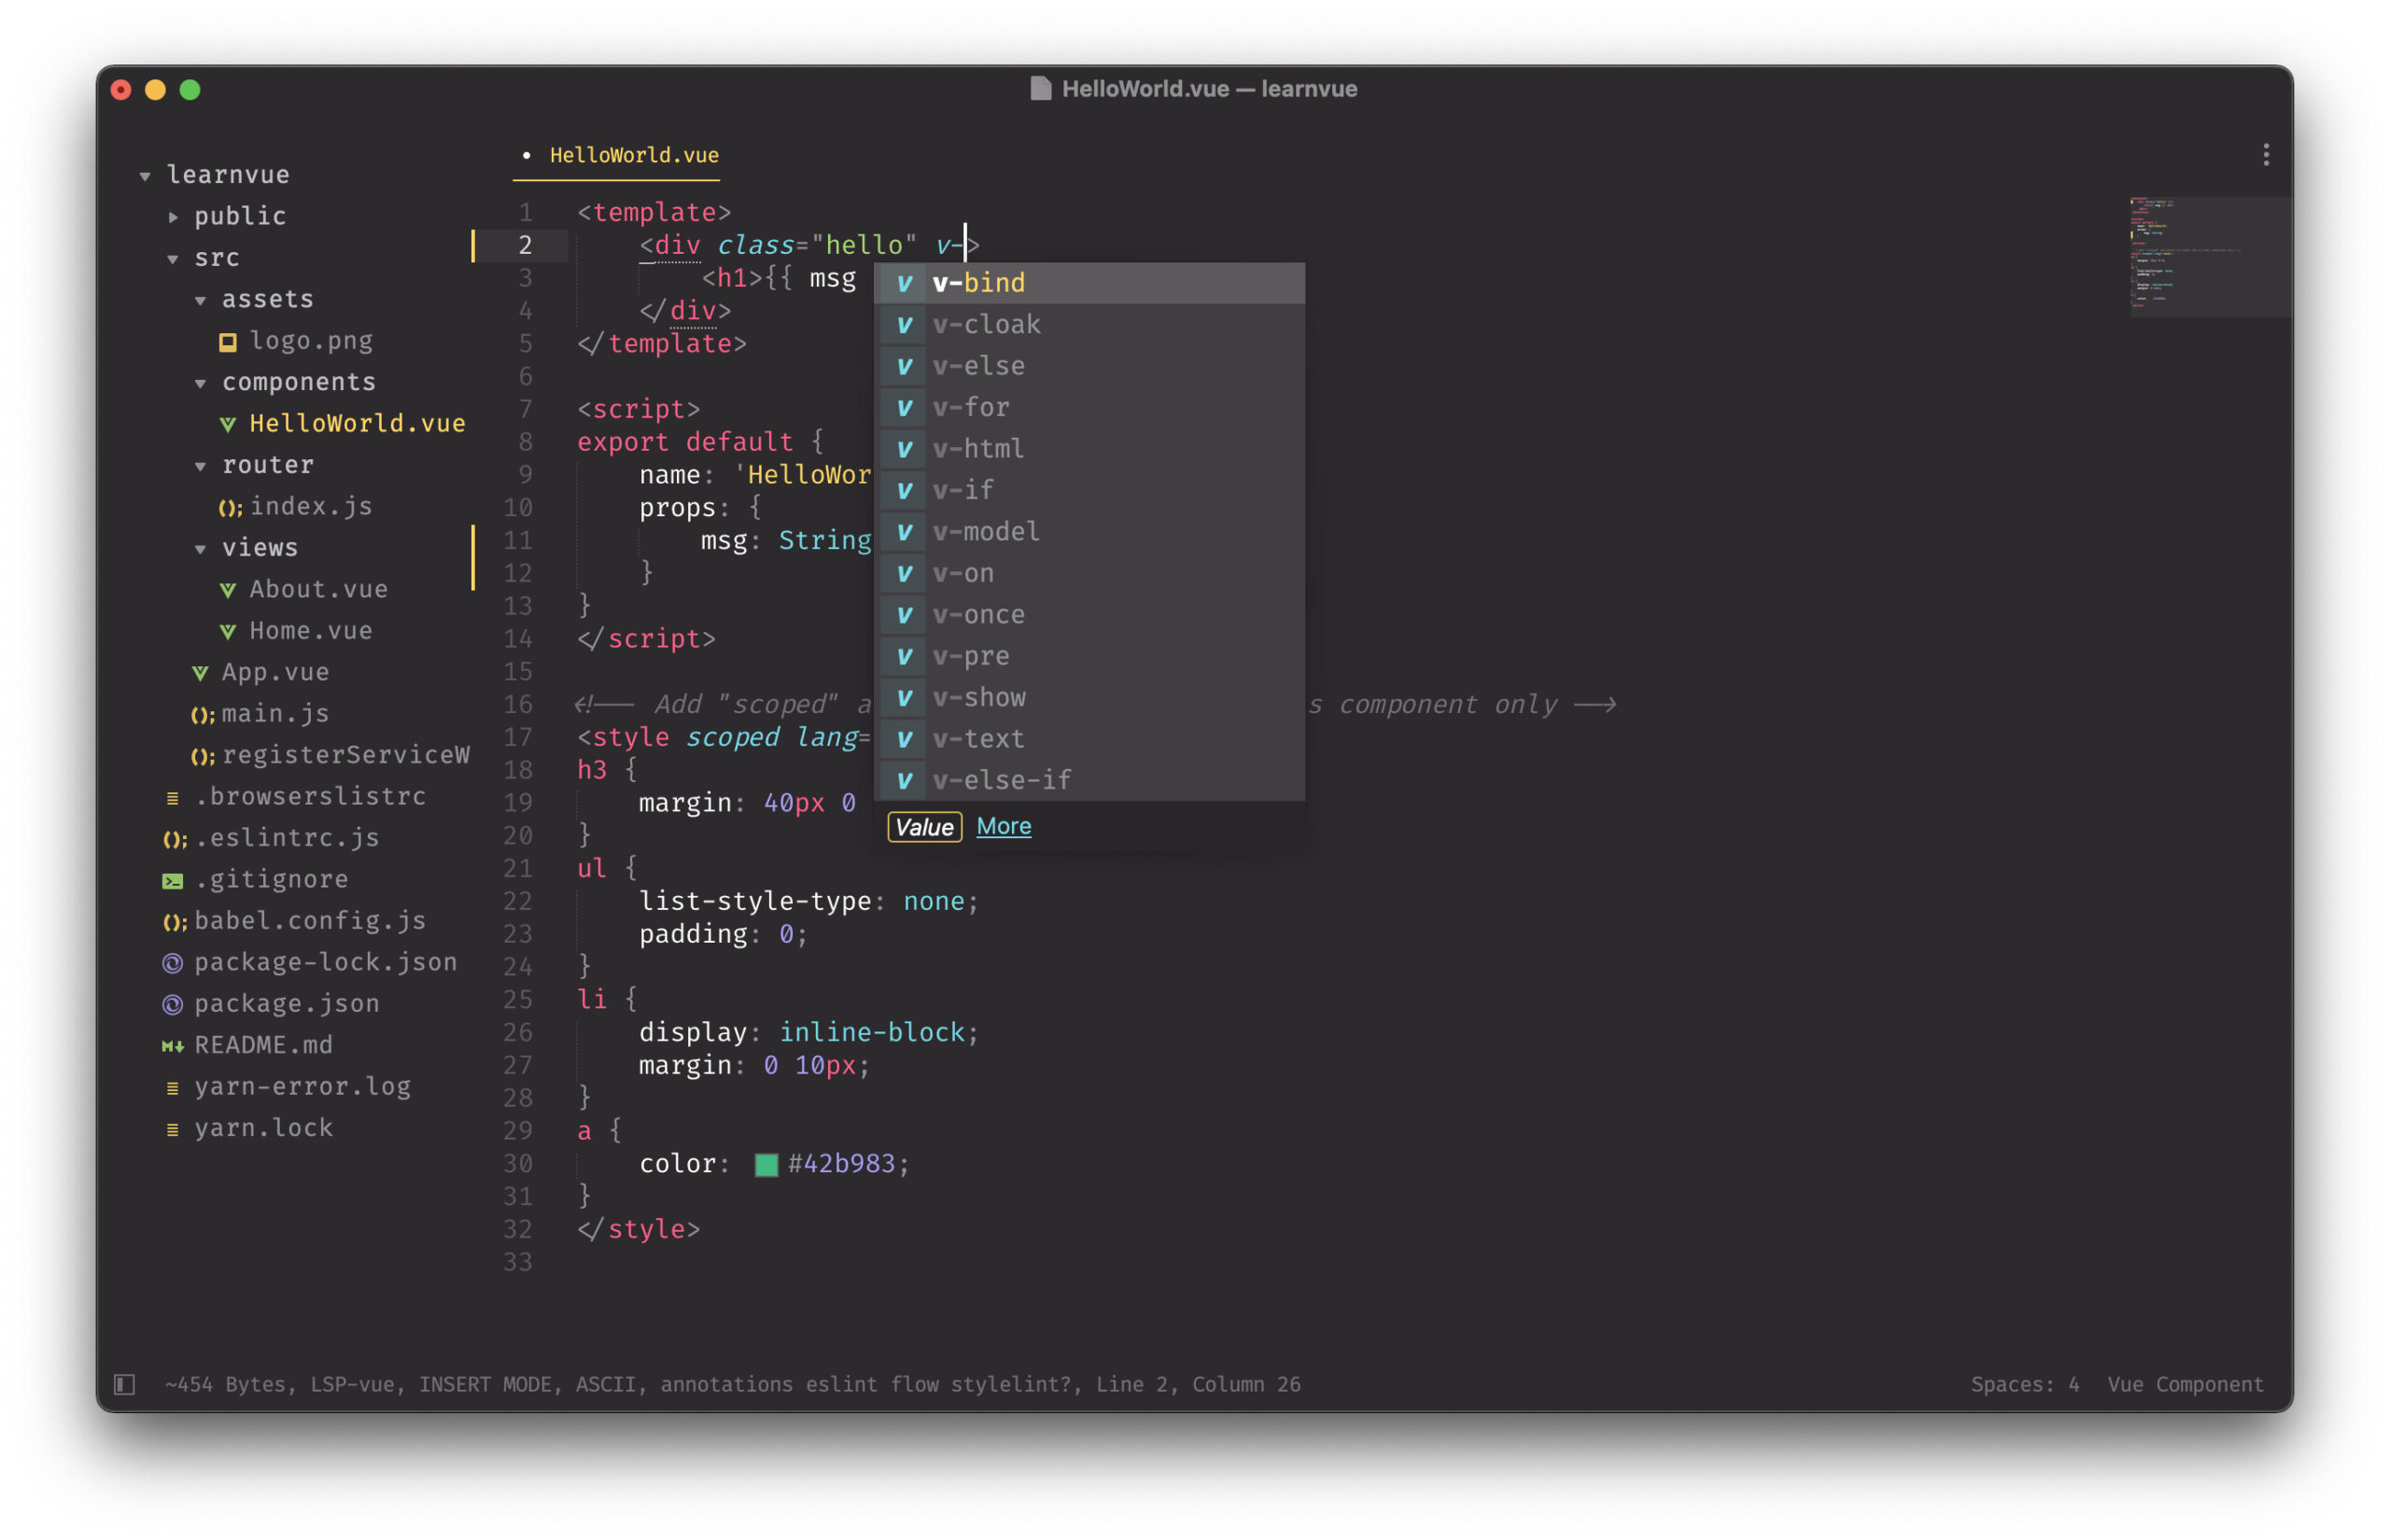This screenshot has width=2390, height=1540.
Task: Open README.md from the sidebar
Action: (263, 1046)
